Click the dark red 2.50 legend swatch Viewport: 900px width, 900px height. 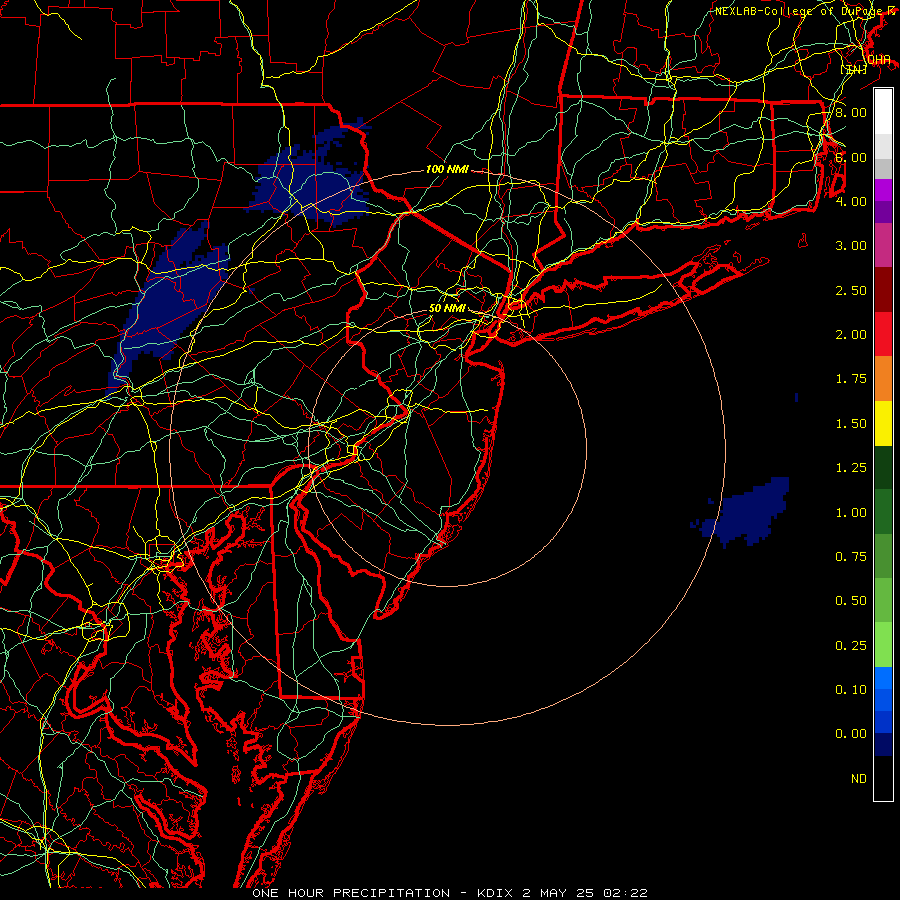883,290
